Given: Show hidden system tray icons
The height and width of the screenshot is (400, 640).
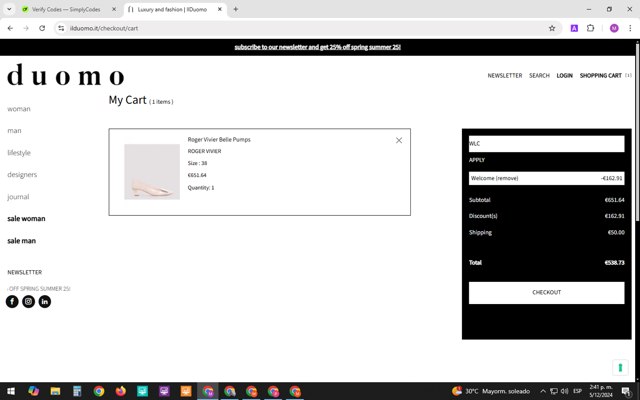Looking at the screenshot, I should click(x=543, y=391).
